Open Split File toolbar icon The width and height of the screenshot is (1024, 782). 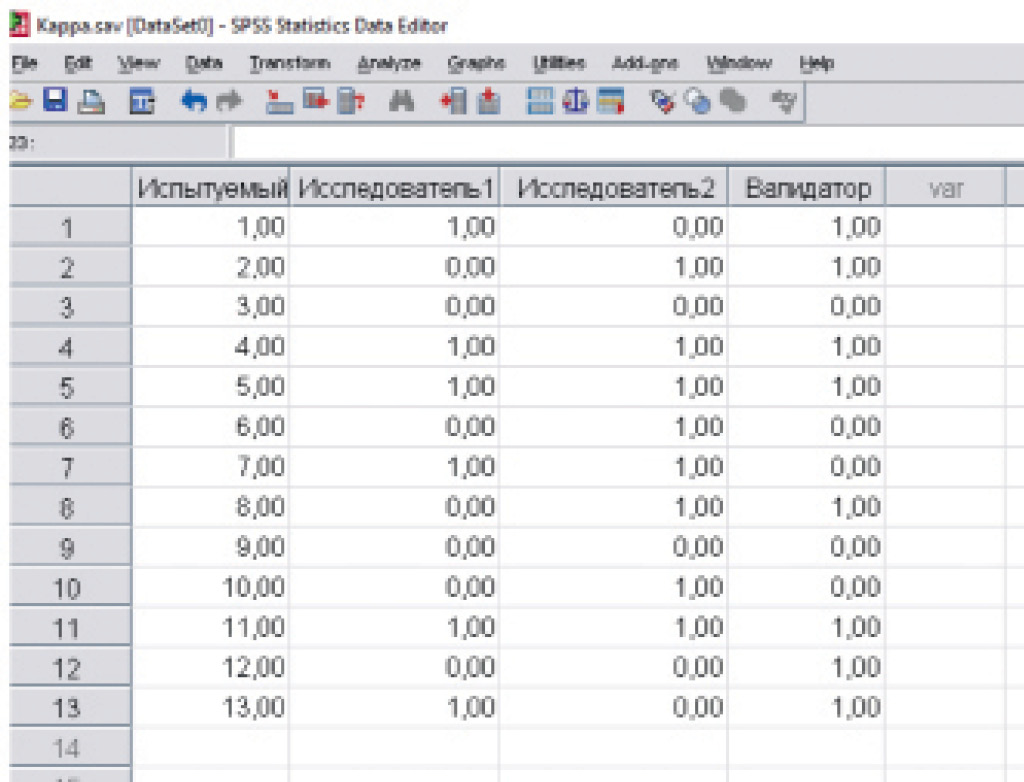[x=544, y=100]
